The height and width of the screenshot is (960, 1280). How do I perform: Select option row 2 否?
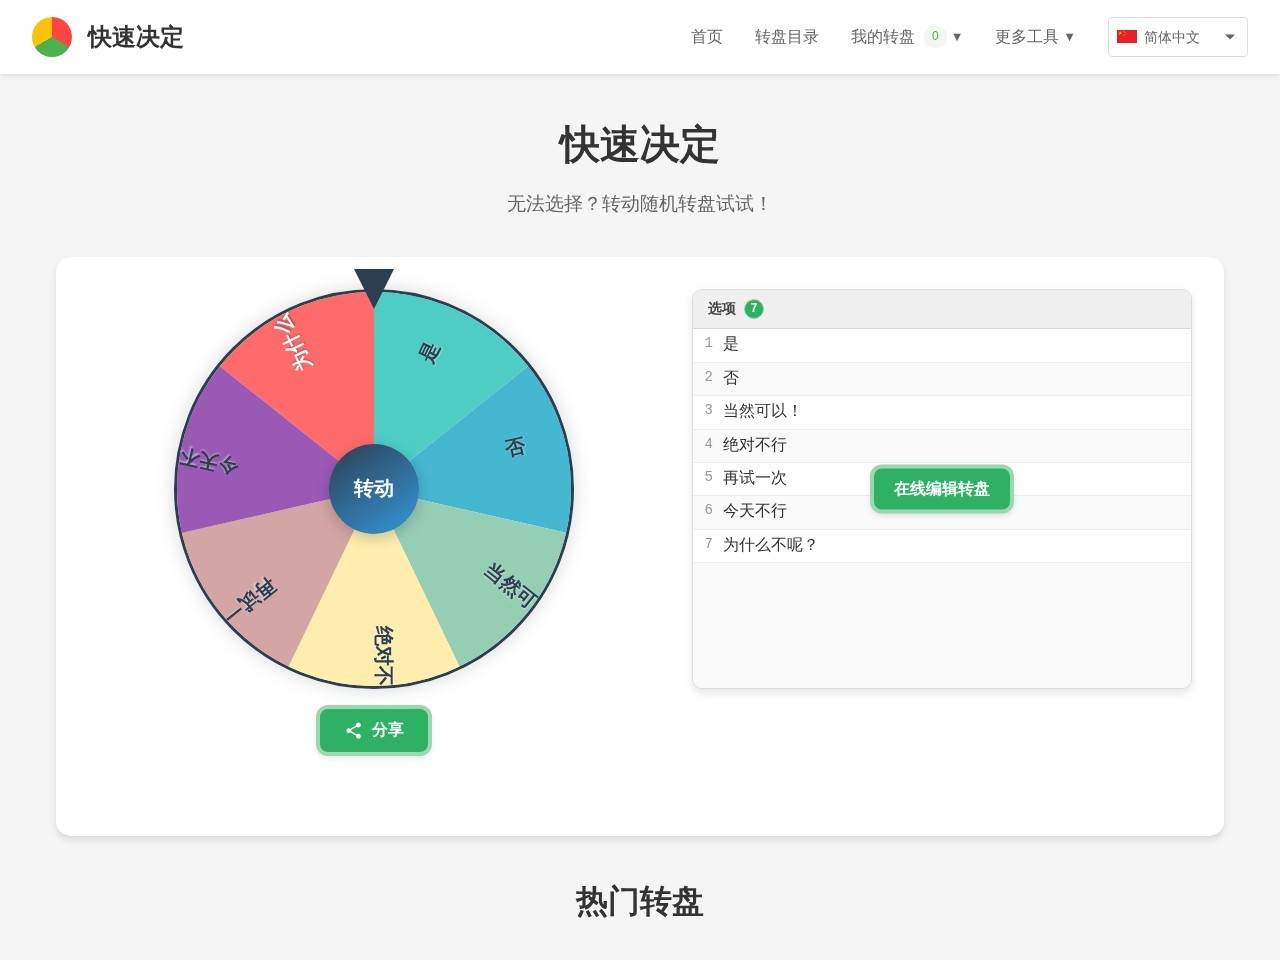point(942,378)
